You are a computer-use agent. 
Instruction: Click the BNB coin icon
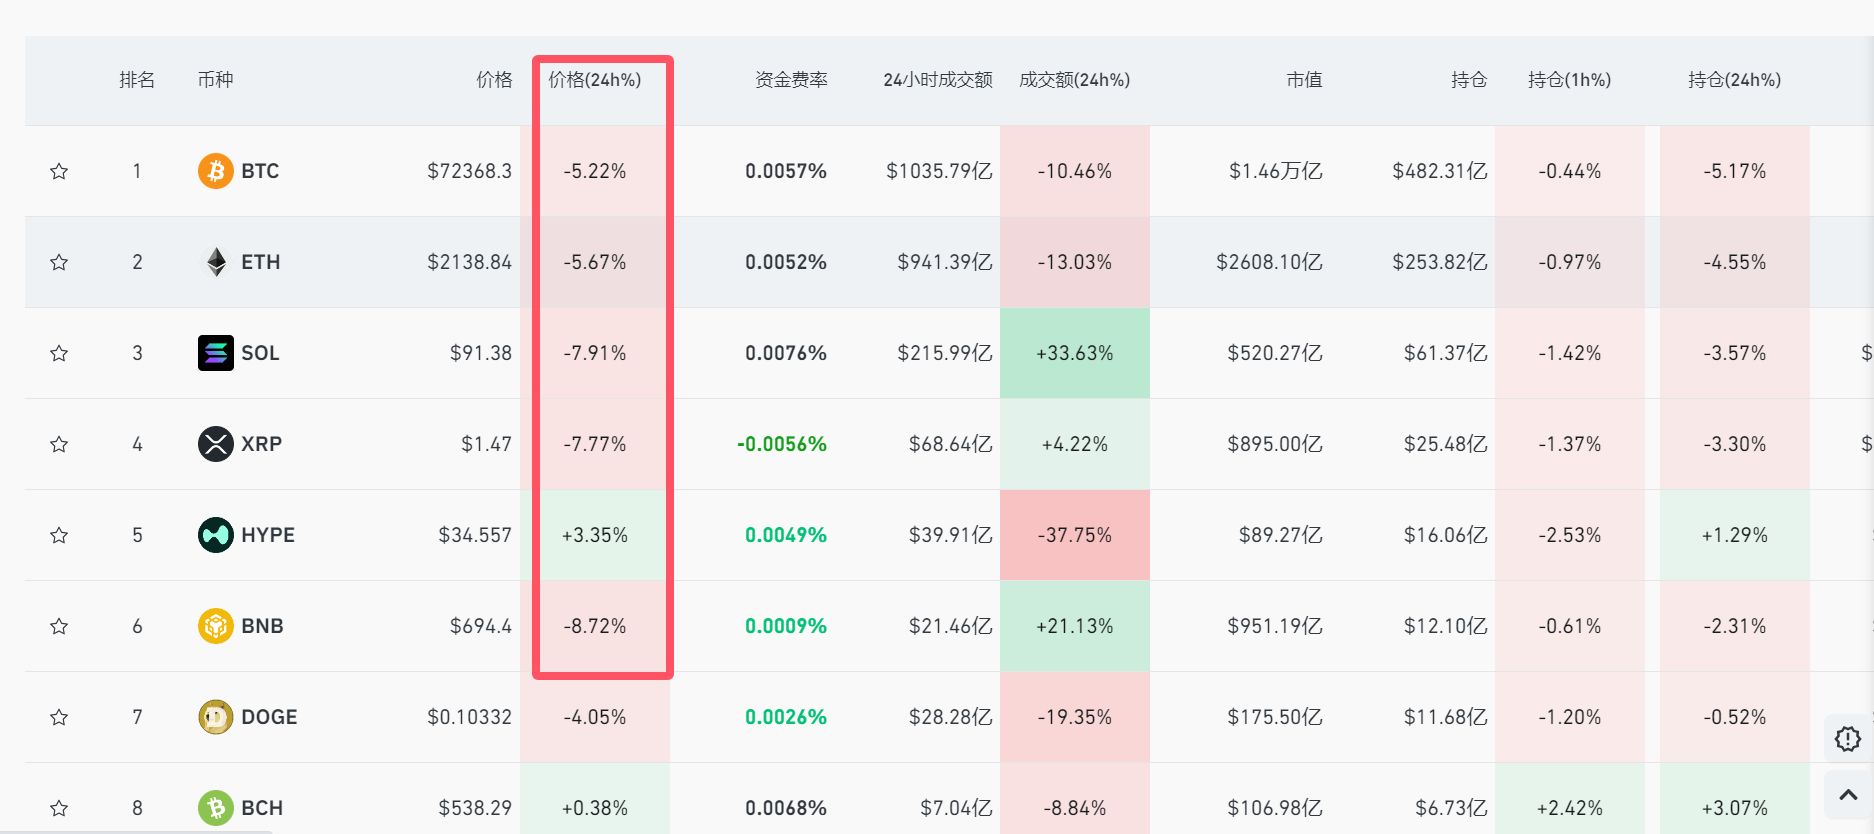(215, 626)
